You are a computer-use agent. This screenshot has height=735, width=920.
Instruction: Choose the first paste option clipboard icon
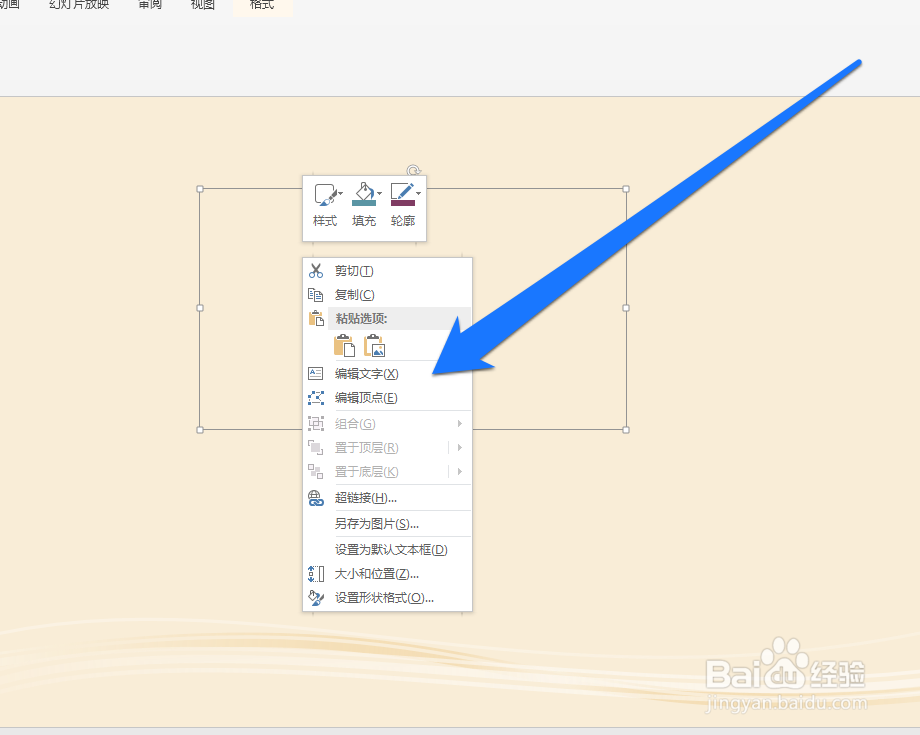344,346
